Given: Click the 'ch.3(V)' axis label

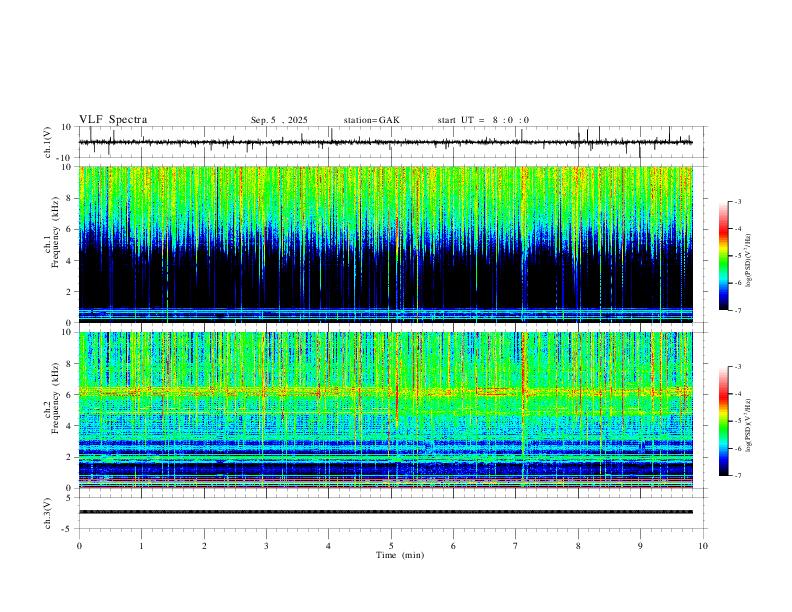Looking at the screenshot, I should pos(48,513).
